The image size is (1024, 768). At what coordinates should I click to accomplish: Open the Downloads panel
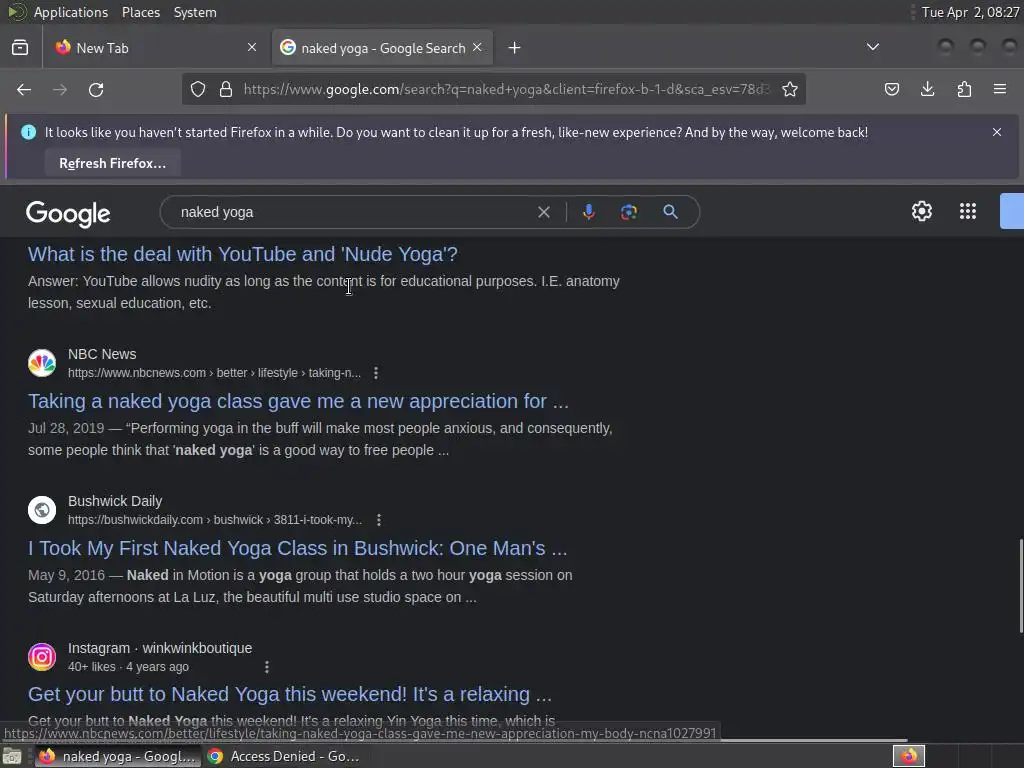927,89
